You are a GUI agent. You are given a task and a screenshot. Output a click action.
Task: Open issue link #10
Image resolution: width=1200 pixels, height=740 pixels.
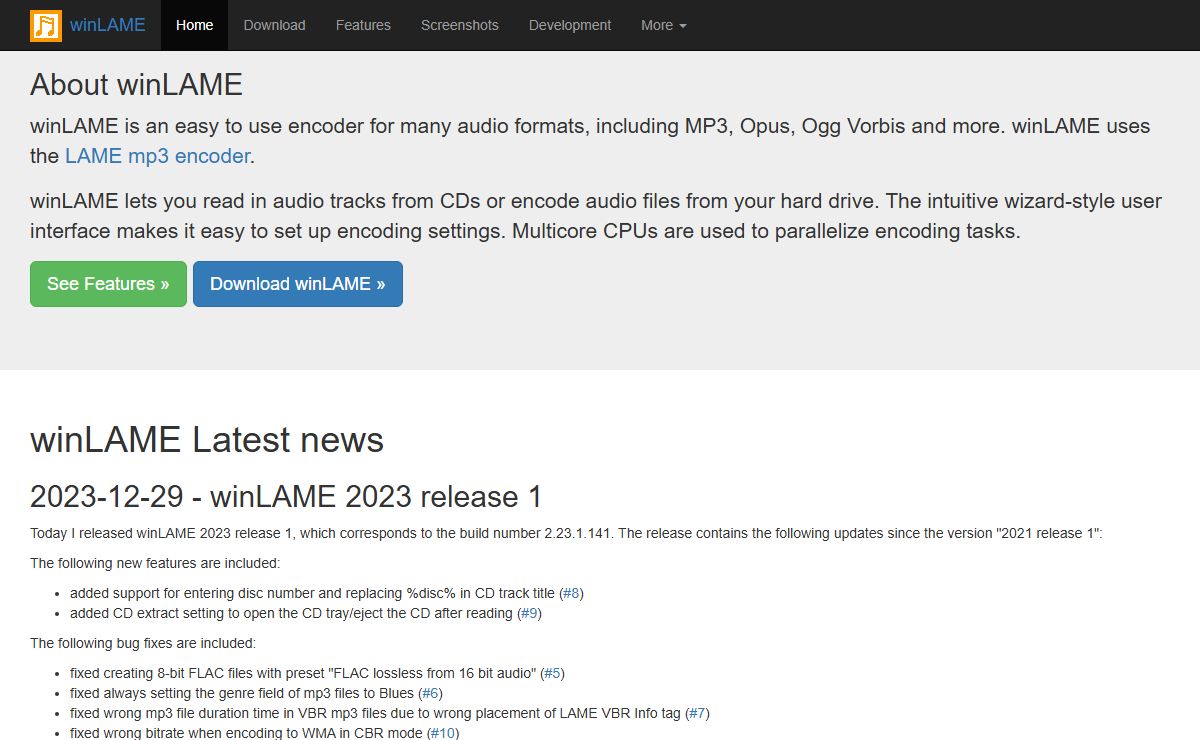(x=443, y=733)
